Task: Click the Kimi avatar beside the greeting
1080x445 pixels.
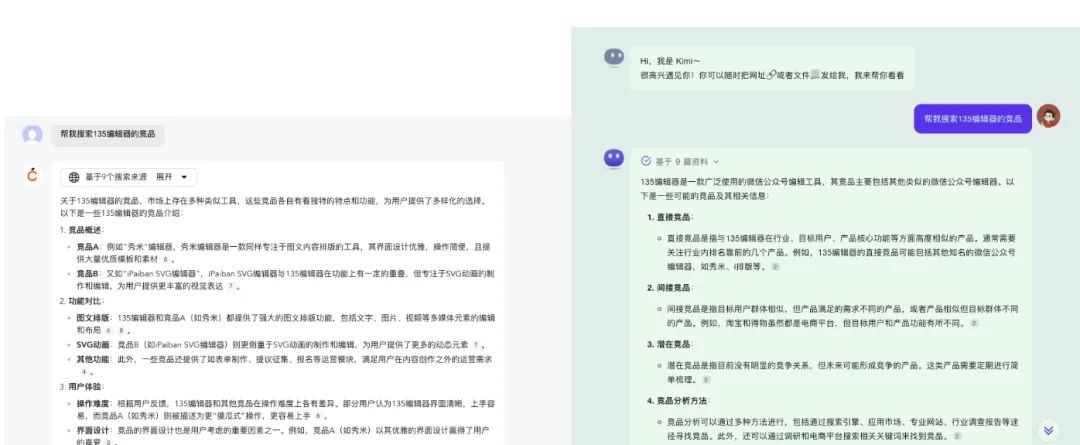Action: 614,56
